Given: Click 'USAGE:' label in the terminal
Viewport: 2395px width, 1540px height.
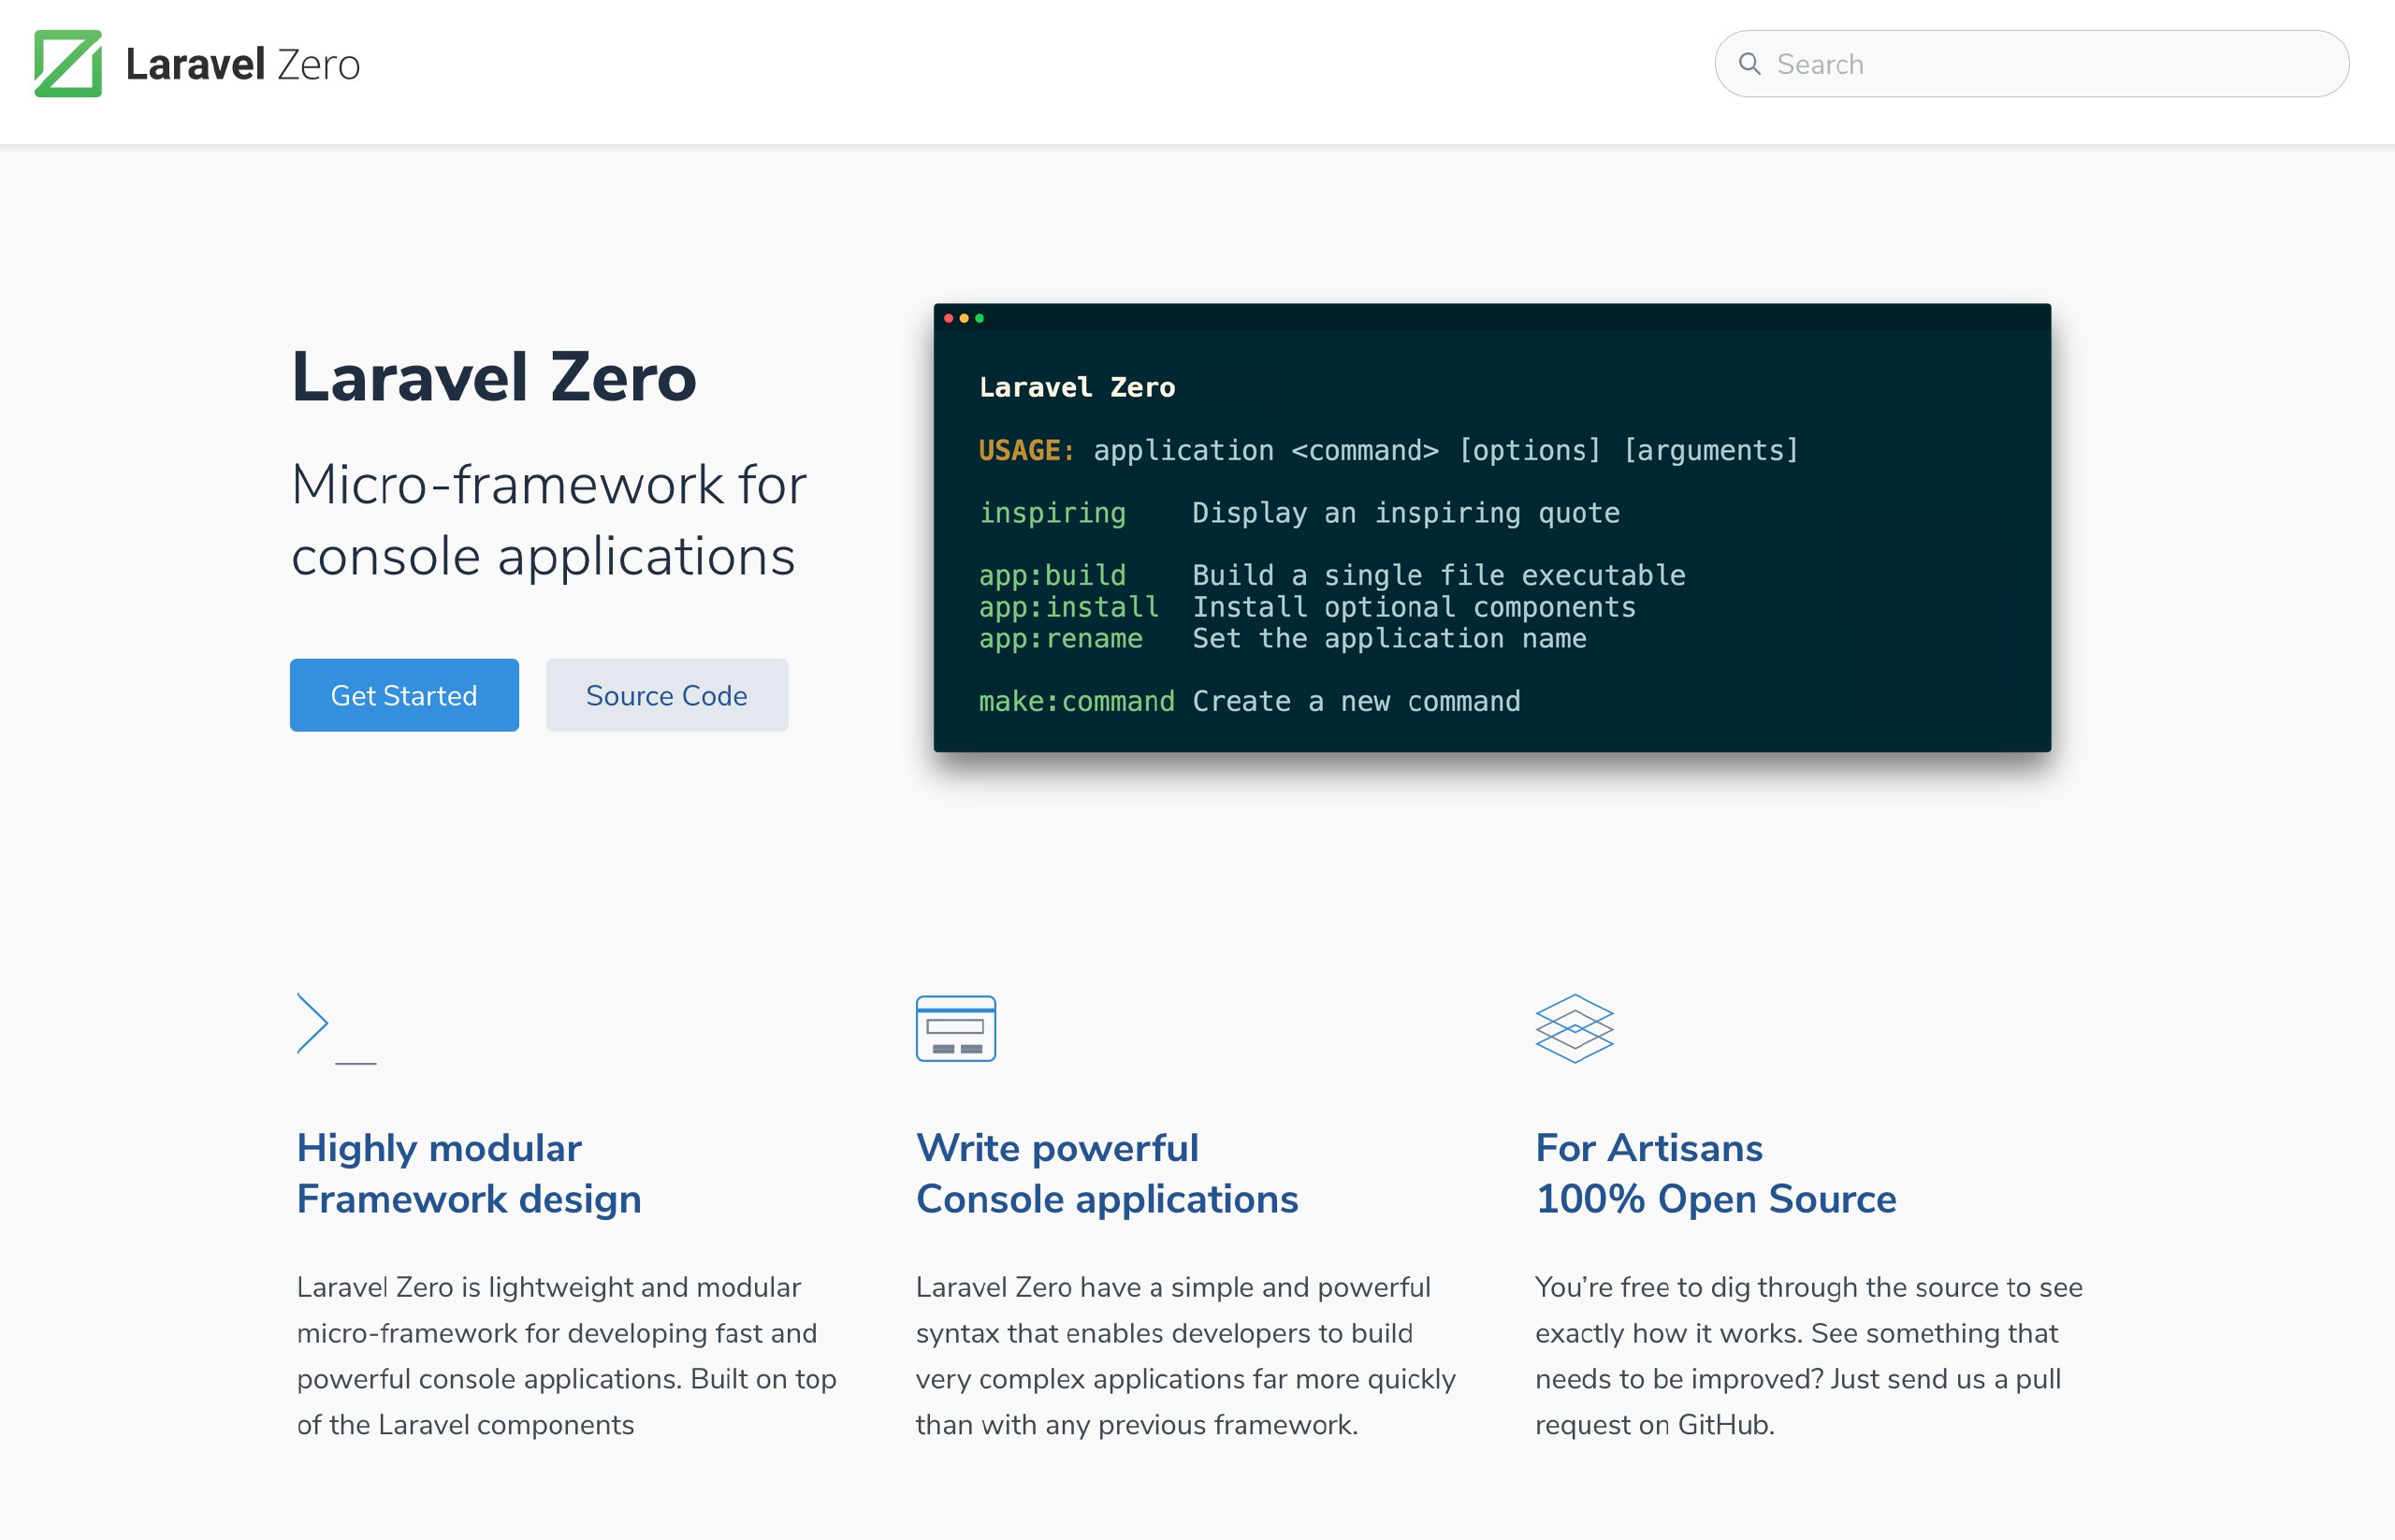Looking at the screenshot, I should pos(1027,450).
